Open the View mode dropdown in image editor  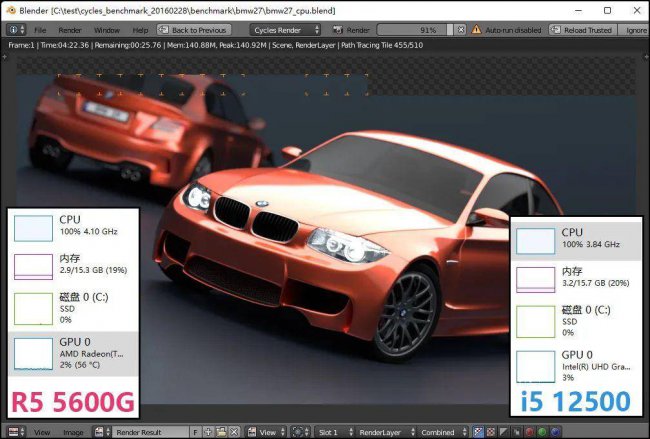[x=267, y=432]
